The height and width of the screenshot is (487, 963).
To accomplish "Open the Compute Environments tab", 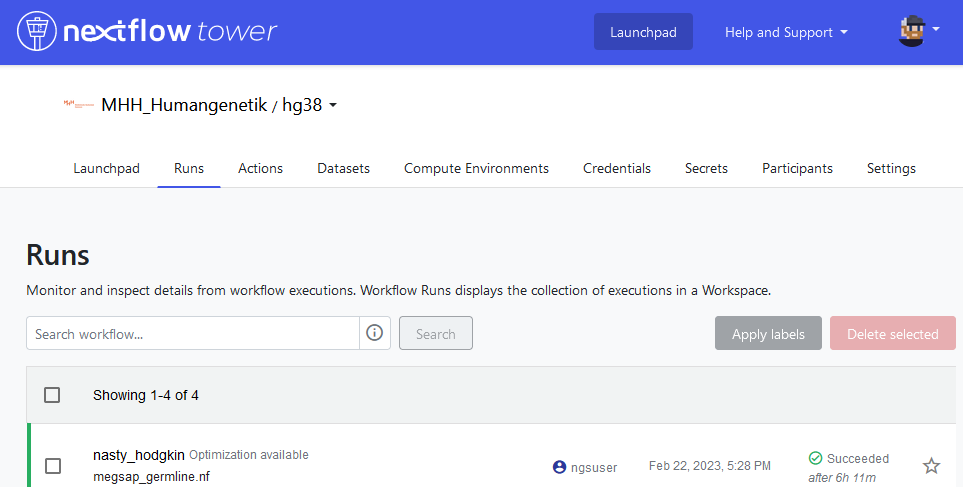I will click(x=476, y=168).
